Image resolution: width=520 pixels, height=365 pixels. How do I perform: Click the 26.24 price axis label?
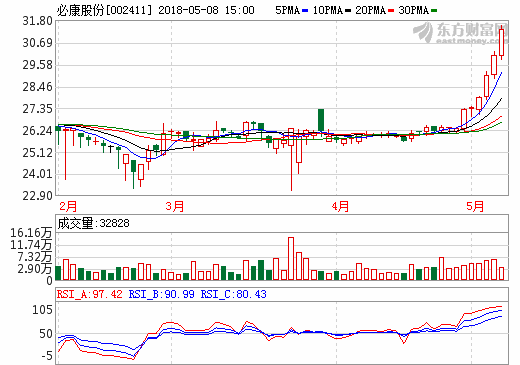[37, 131]
